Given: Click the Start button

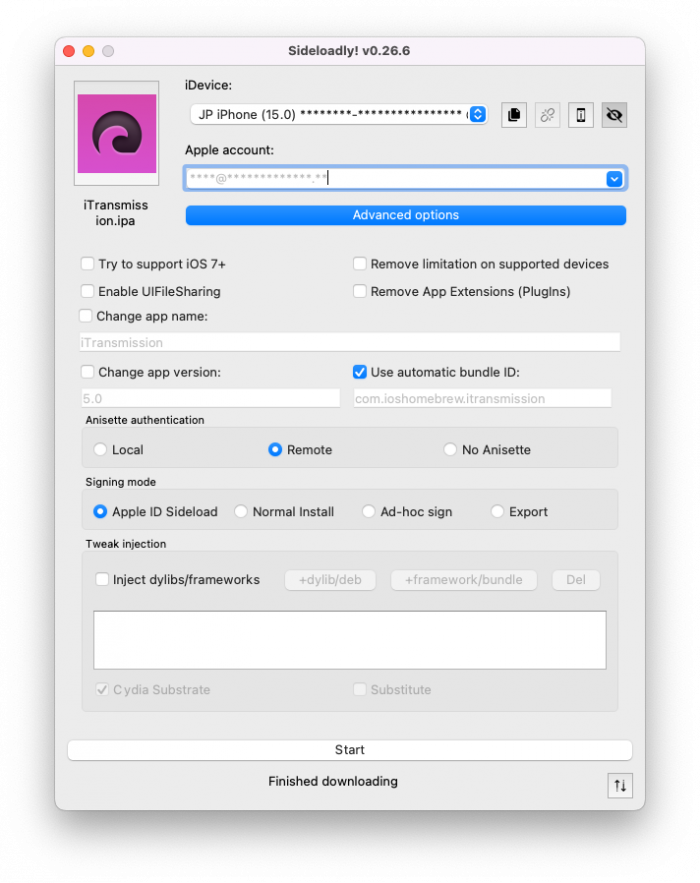Looking at the screenshot, I should pos(350,750).
